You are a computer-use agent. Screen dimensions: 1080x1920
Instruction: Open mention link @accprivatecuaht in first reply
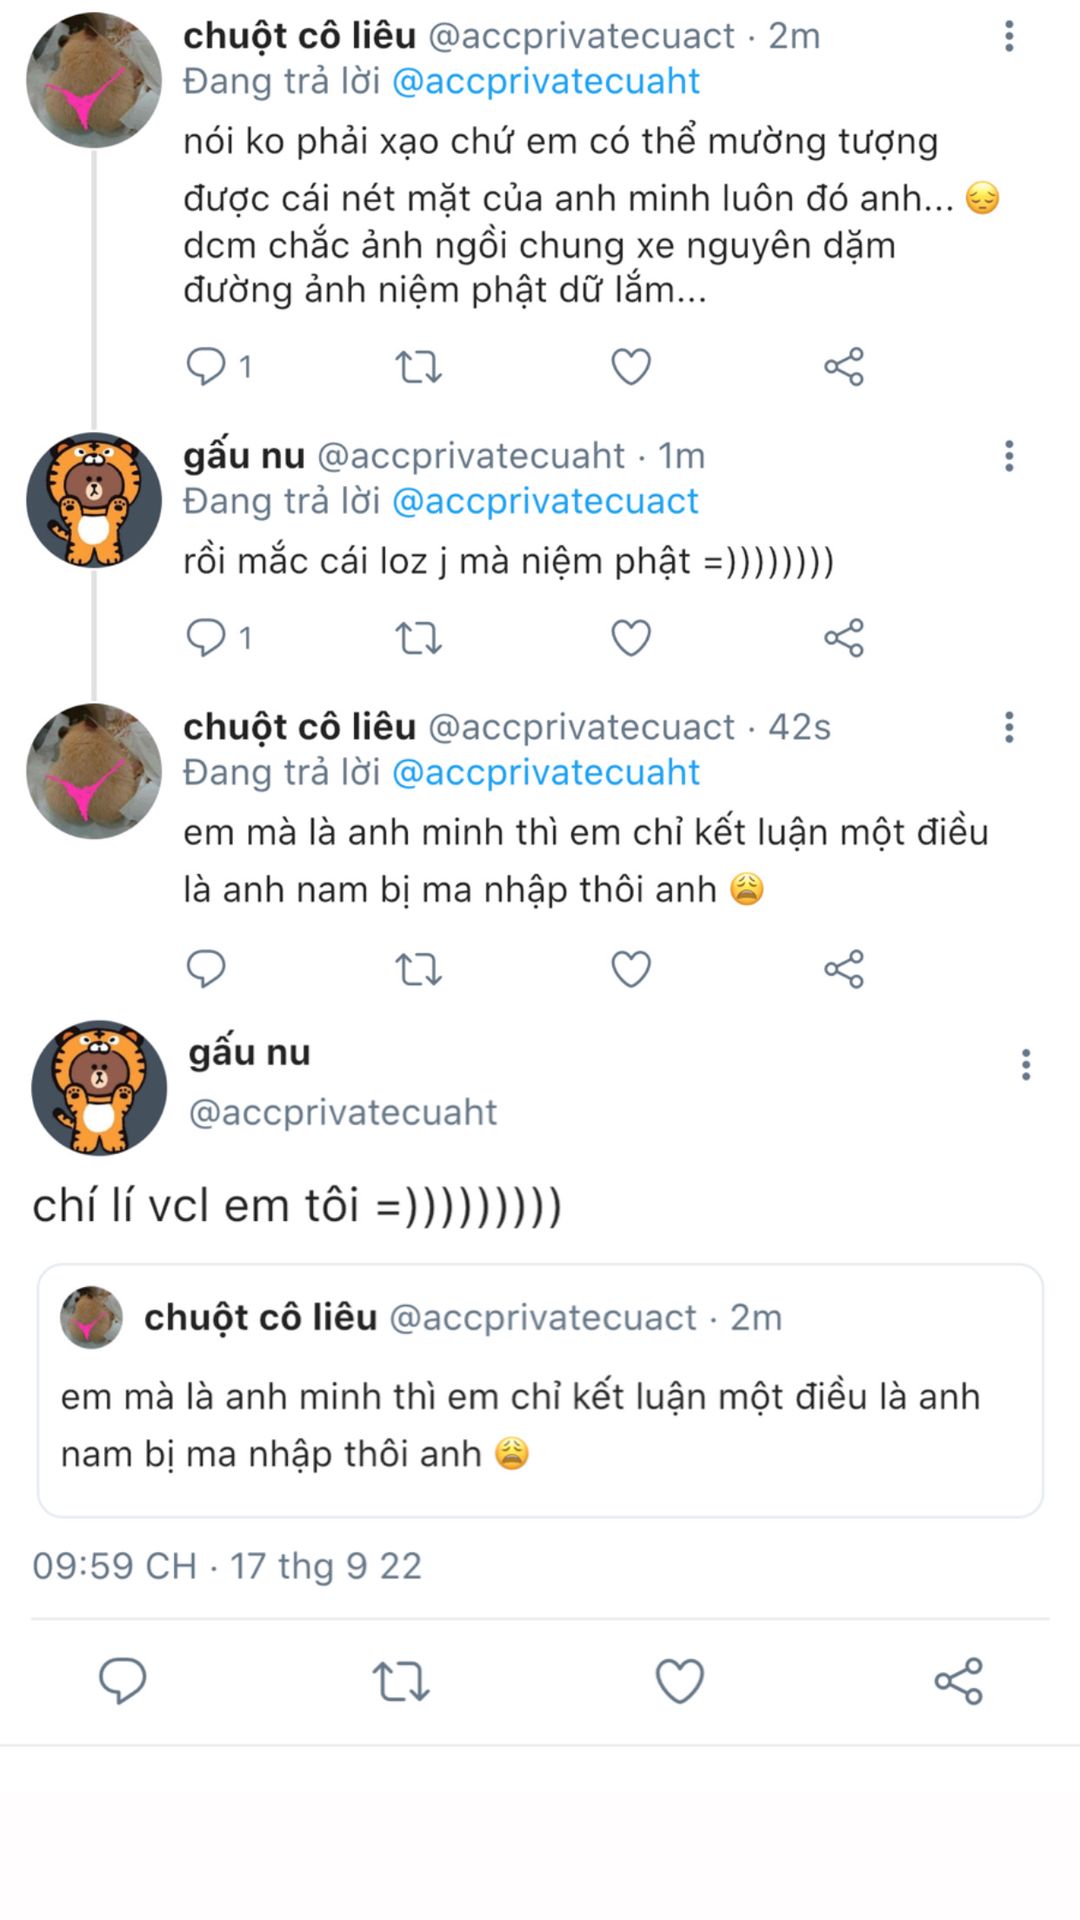click(x=546, y=81)
